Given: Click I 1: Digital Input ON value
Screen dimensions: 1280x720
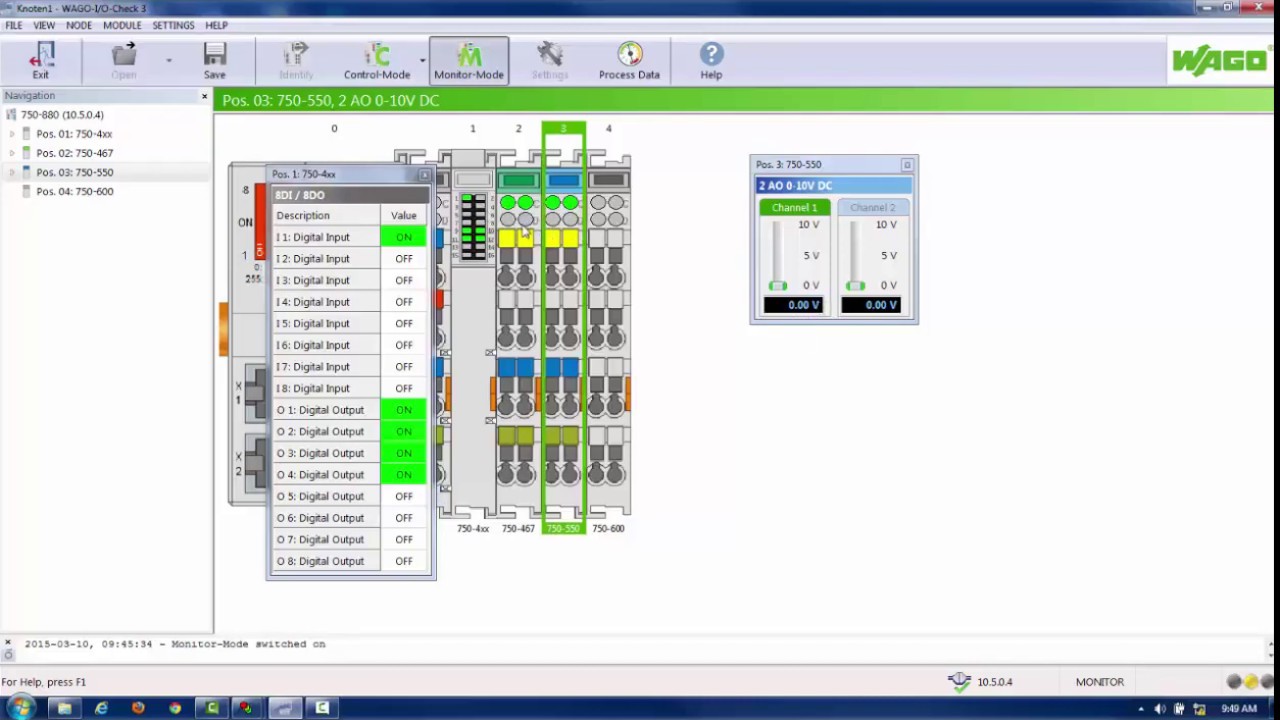Looking at the screenshot, I should [x=404, y=237].
